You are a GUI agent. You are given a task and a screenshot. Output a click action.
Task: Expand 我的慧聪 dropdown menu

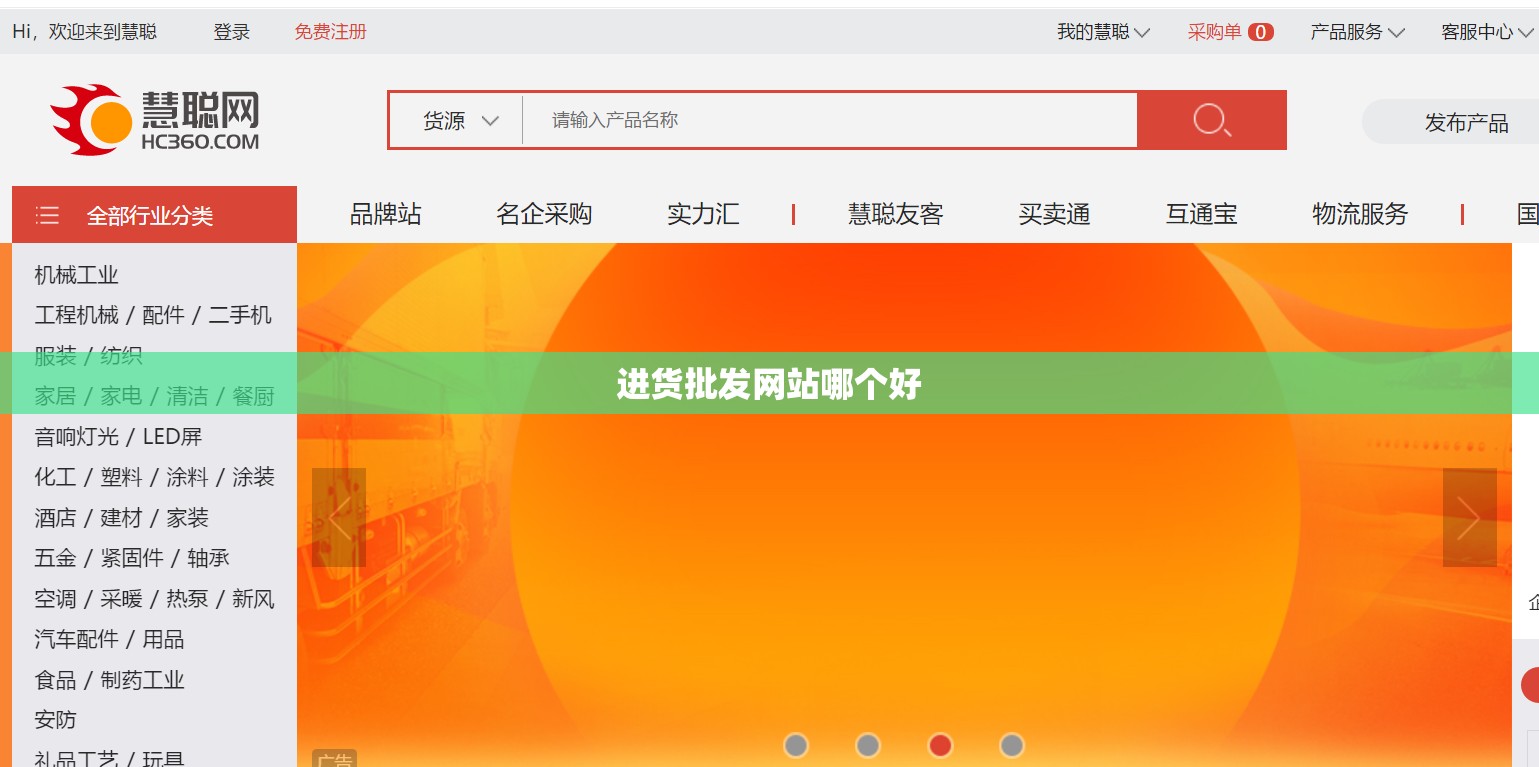click(x=1103, y=32)
